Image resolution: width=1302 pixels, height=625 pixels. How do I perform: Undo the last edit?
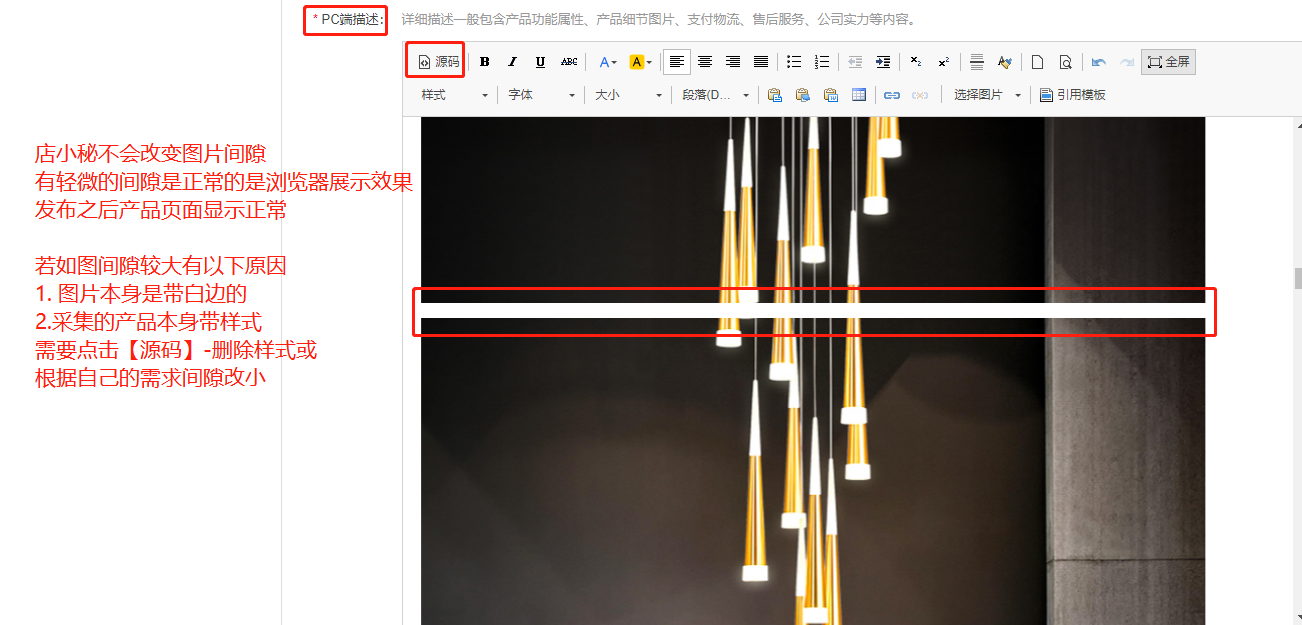coord(1099,62)
